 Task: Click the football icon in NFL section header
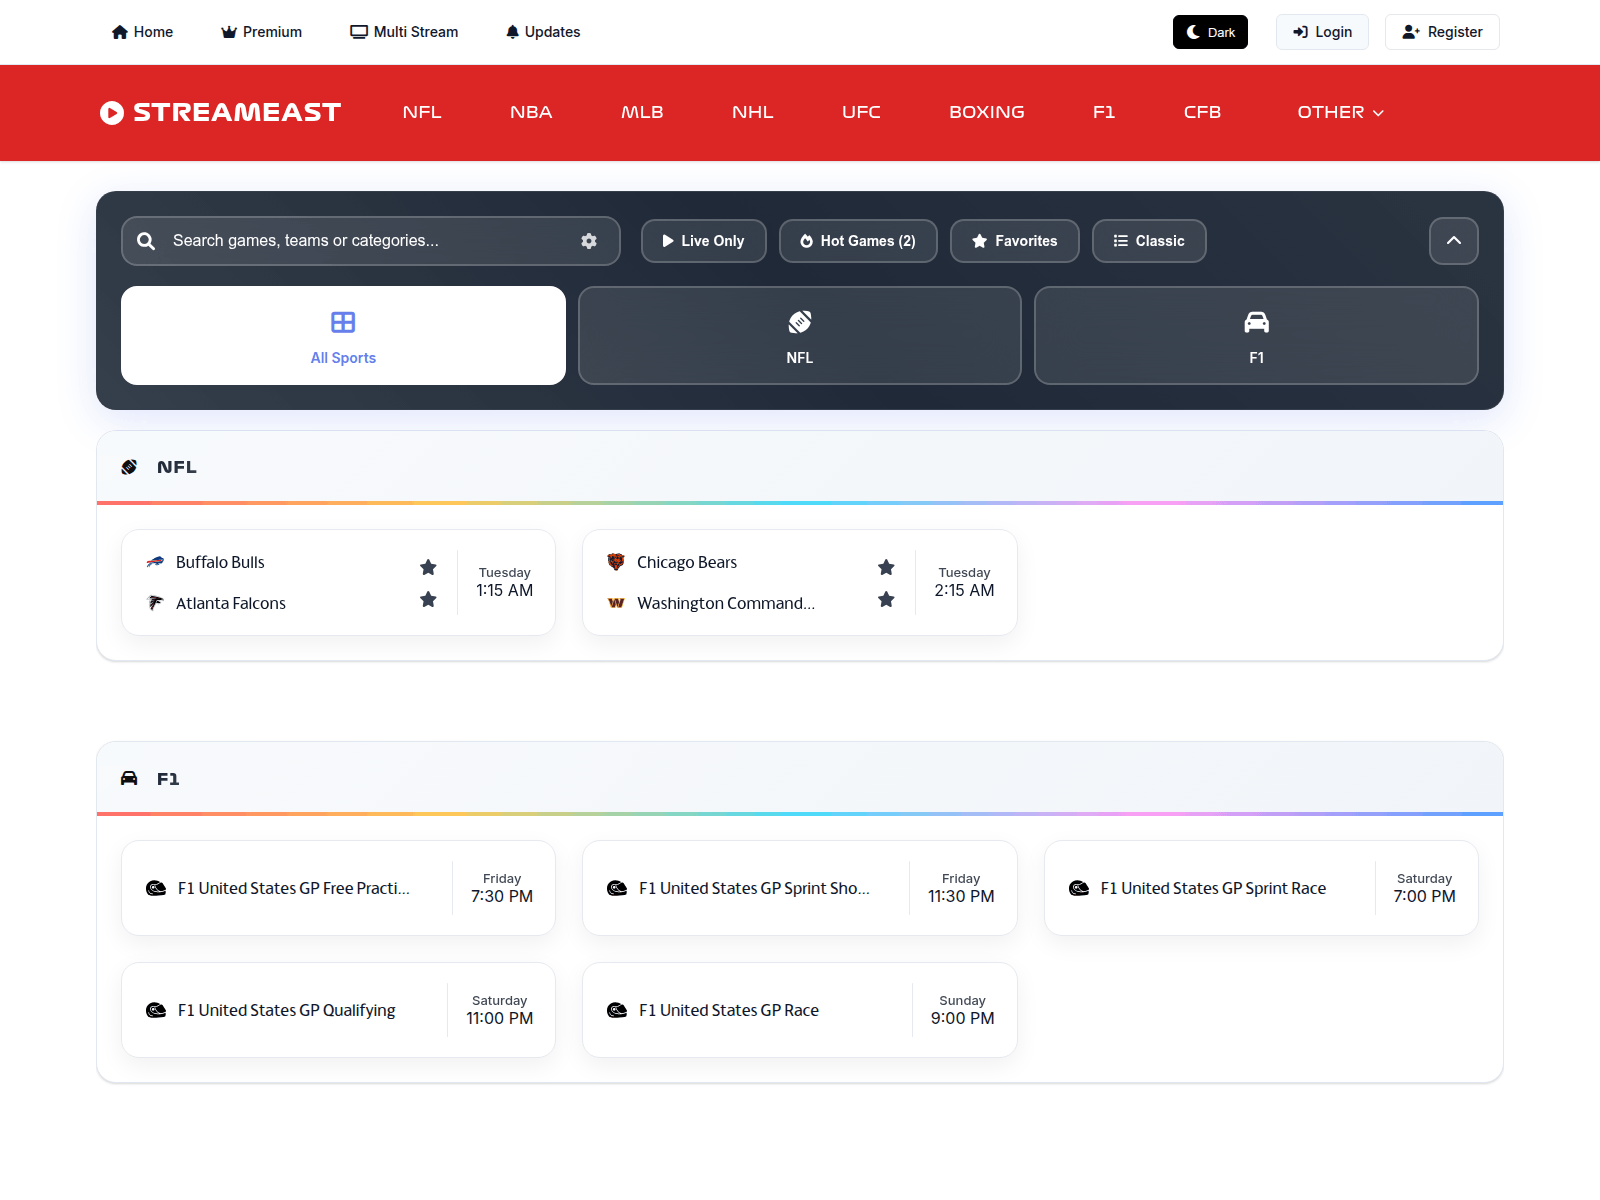129,467
